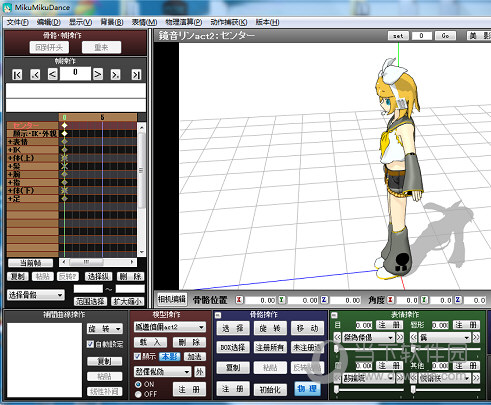The image size is (491, 405).
Task: Open the 表情(M) menu
Action: [x=144, y=22]
